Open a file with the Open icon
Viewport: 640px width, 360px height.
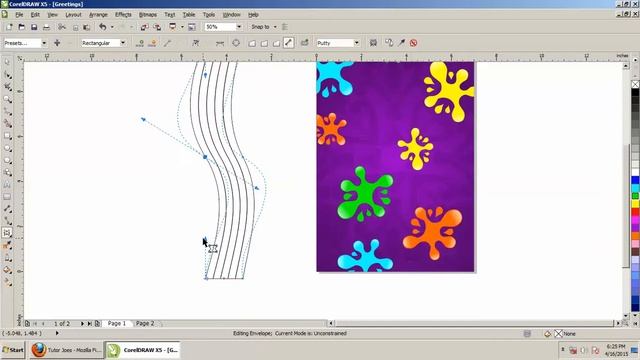coord(22,27)
